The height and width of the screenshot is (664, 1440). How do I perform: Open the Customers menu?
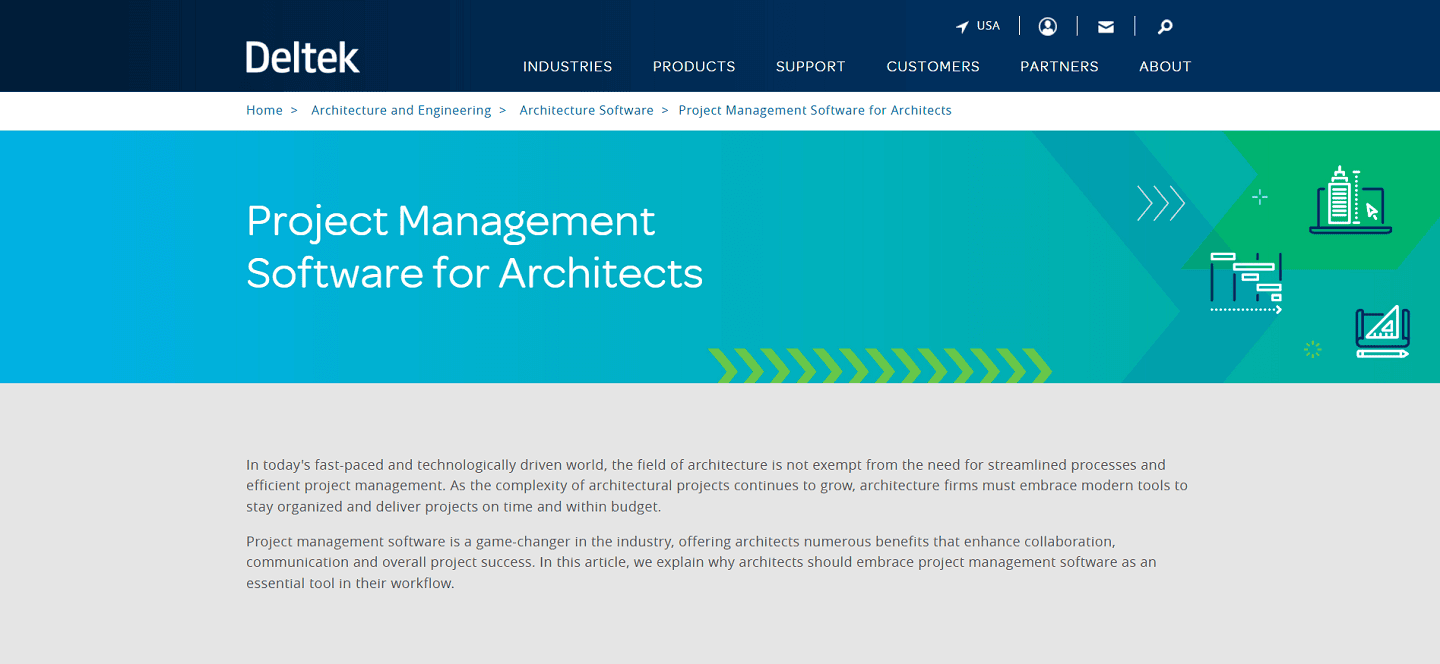pyautogui.click(x=933, y=66)
